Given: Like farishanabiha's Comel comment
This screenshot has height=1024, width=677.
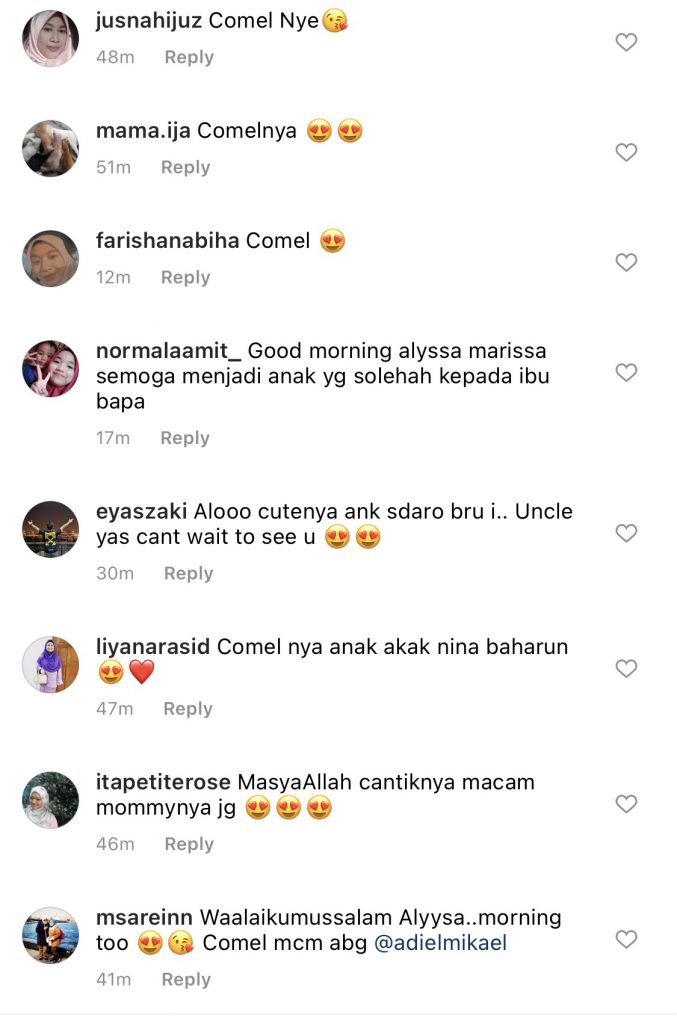Looking at the screenshot, I should [x=626, y=263].
